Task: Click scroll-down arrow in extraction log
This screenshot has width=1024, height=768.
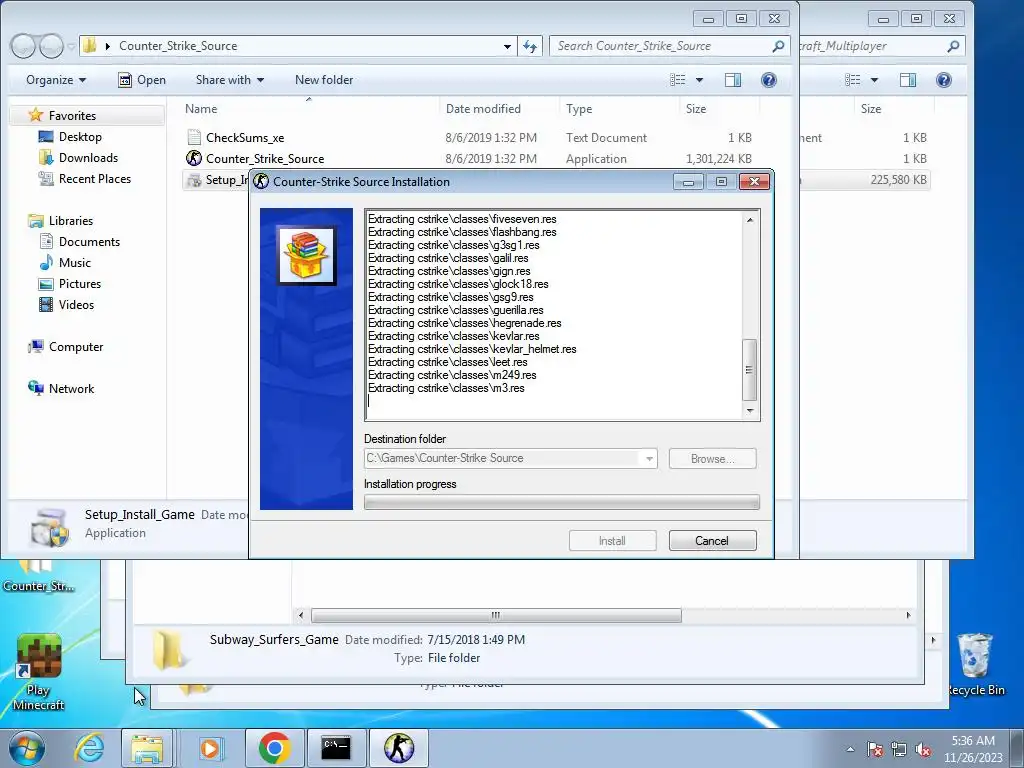Action: (750, 411)
